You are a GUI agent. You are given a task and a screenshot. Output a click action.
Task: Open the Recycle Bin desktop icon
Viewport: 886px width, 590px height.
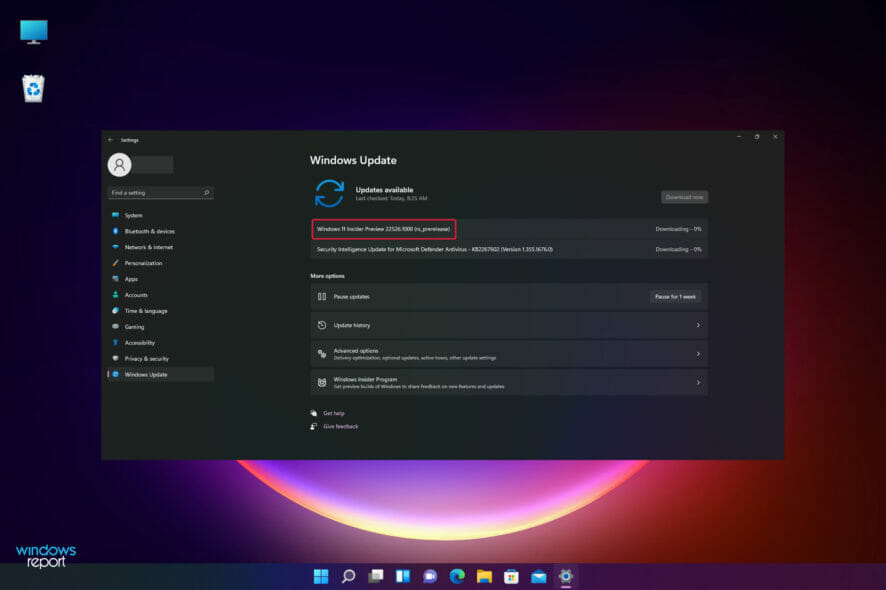tap(33, 88)
